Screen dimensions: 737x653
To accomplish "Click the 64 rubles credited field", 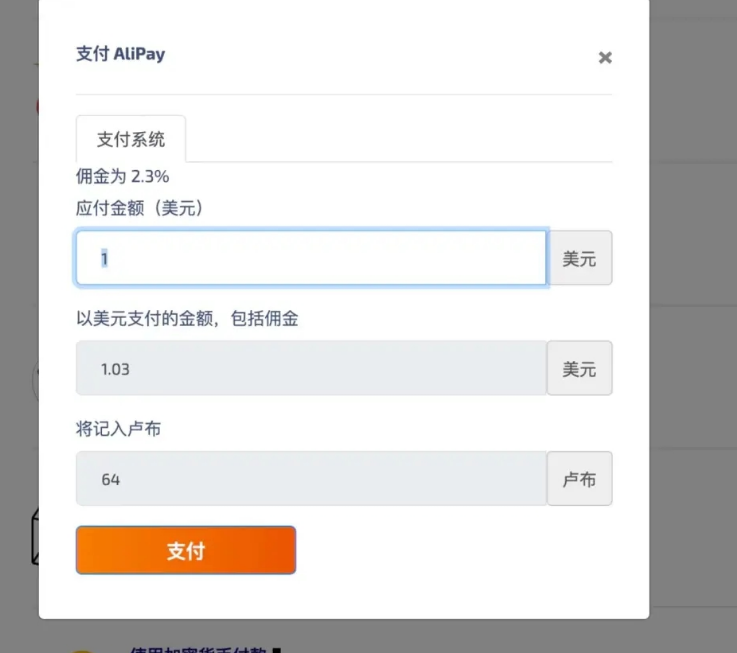I will click(311, 478).
